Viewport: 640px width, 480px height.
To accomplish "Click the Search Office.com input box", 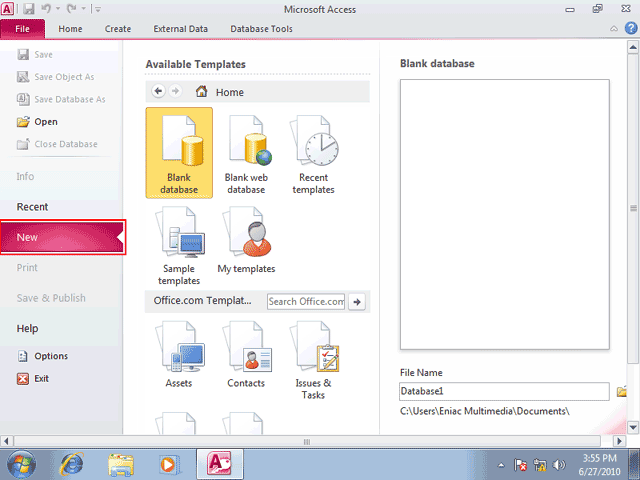I will (306, 302).
